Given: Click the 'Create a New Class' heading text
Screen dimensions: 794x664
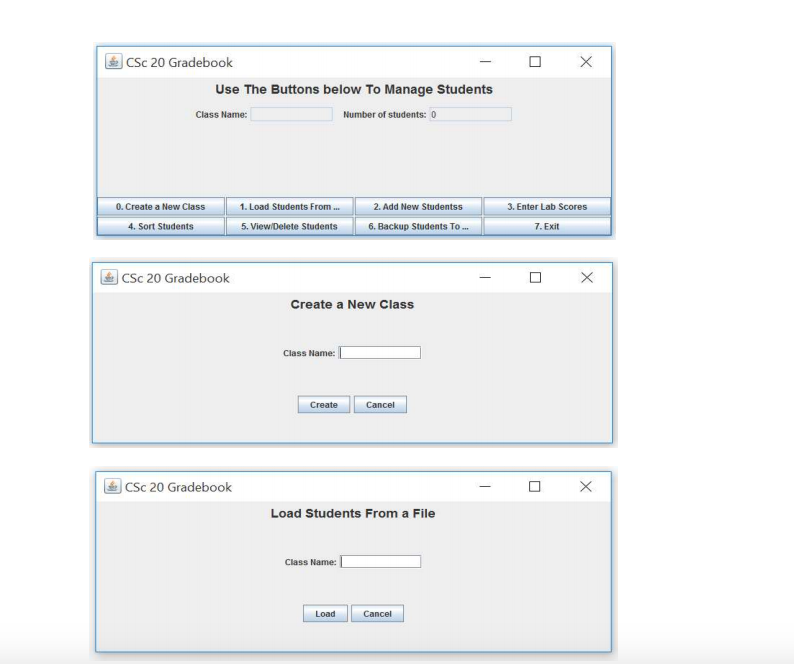Looking at the screenshot, I should coord(352,304).
